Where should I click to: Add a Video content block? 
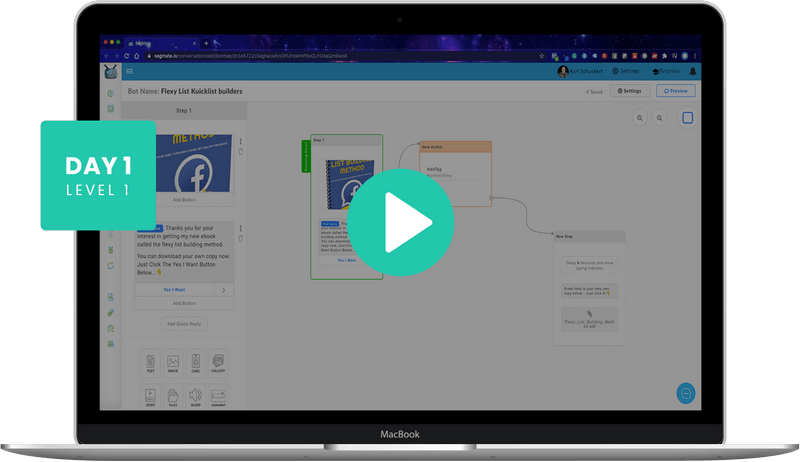click(151, 397)
